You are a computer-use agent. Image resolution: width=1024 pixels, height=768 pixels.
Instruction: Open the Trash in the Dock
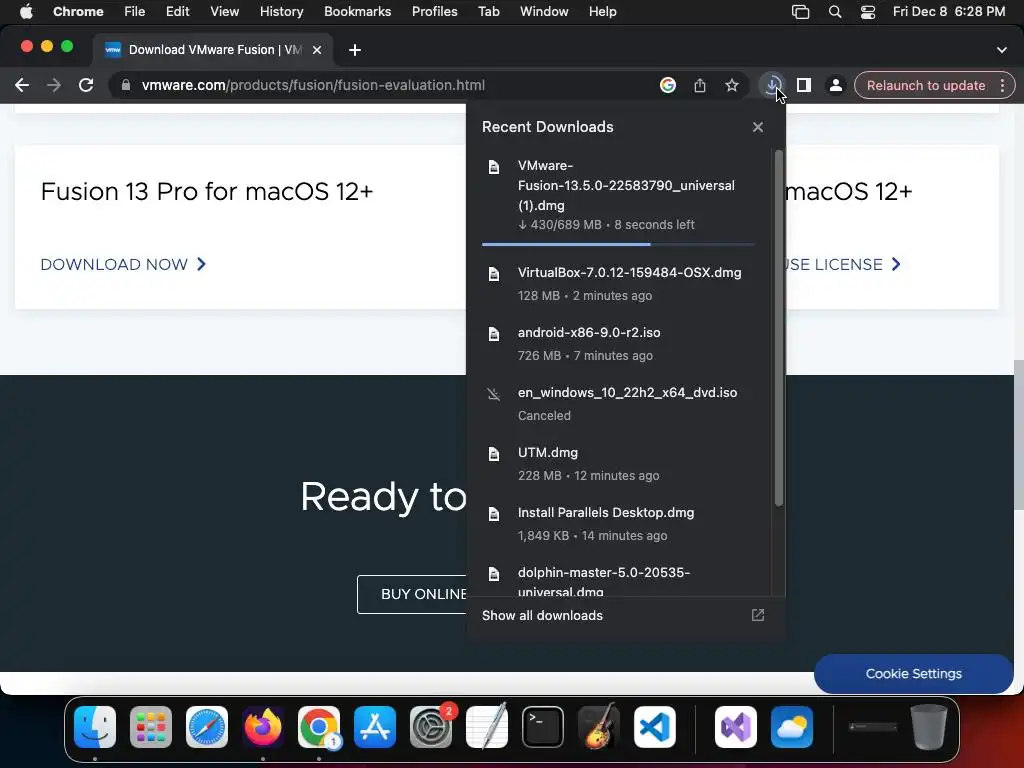(x=929, y=727)
